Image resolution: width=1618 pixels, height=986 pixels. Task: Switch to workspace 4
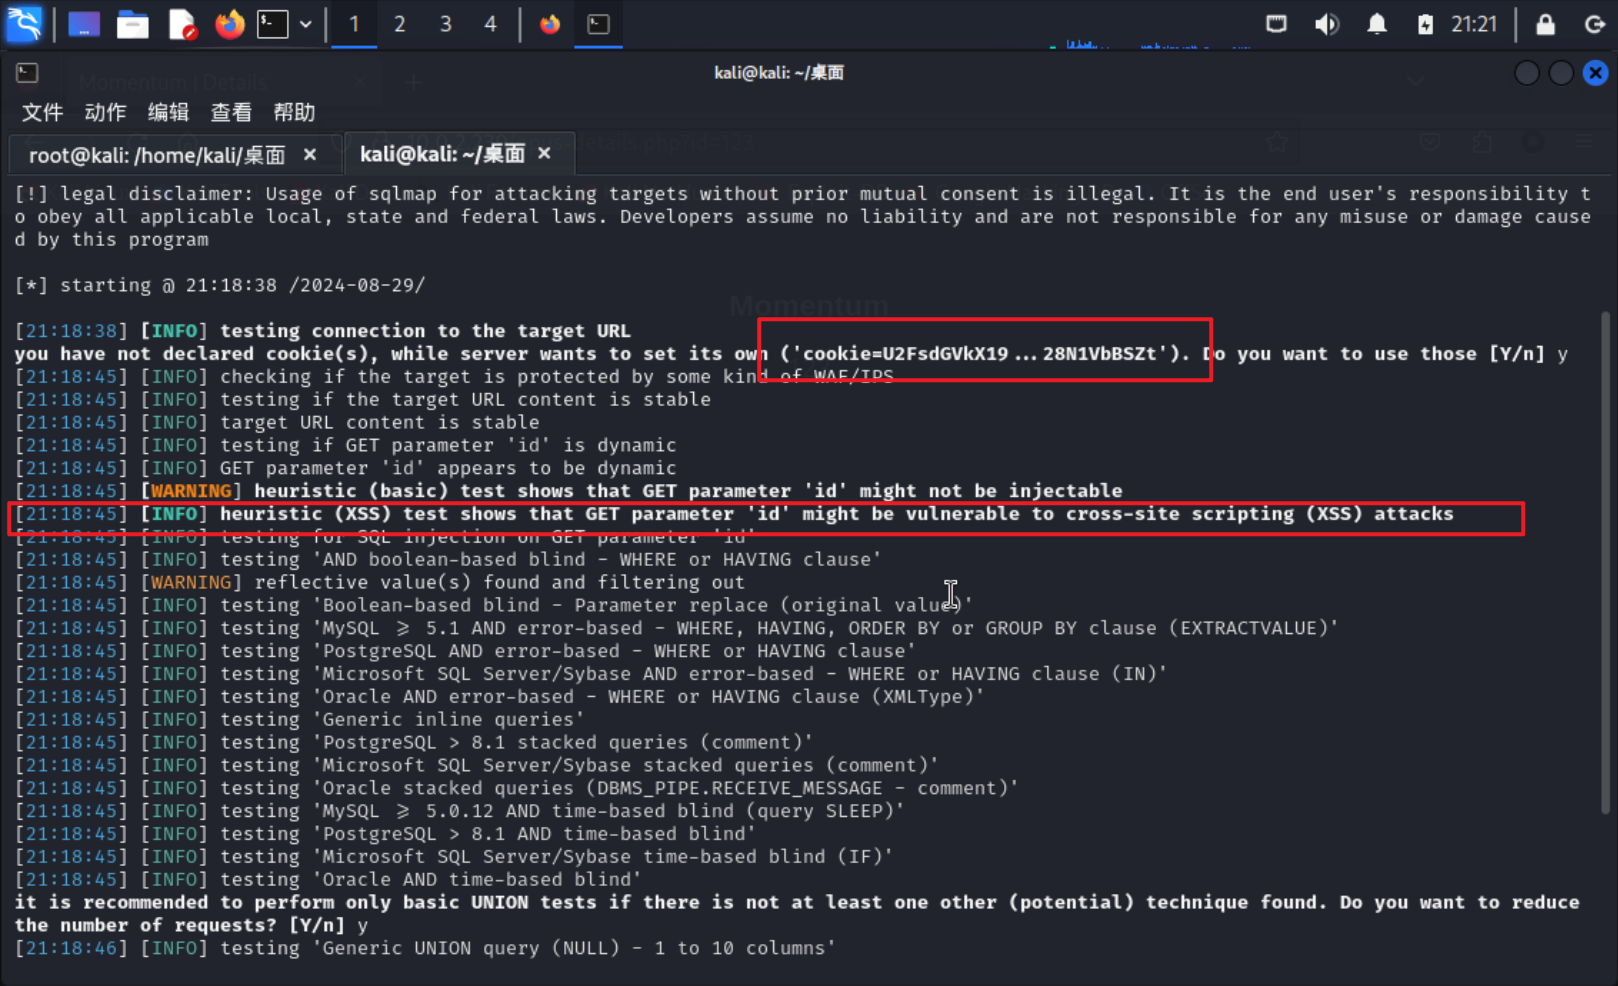(x=491, y=24)
